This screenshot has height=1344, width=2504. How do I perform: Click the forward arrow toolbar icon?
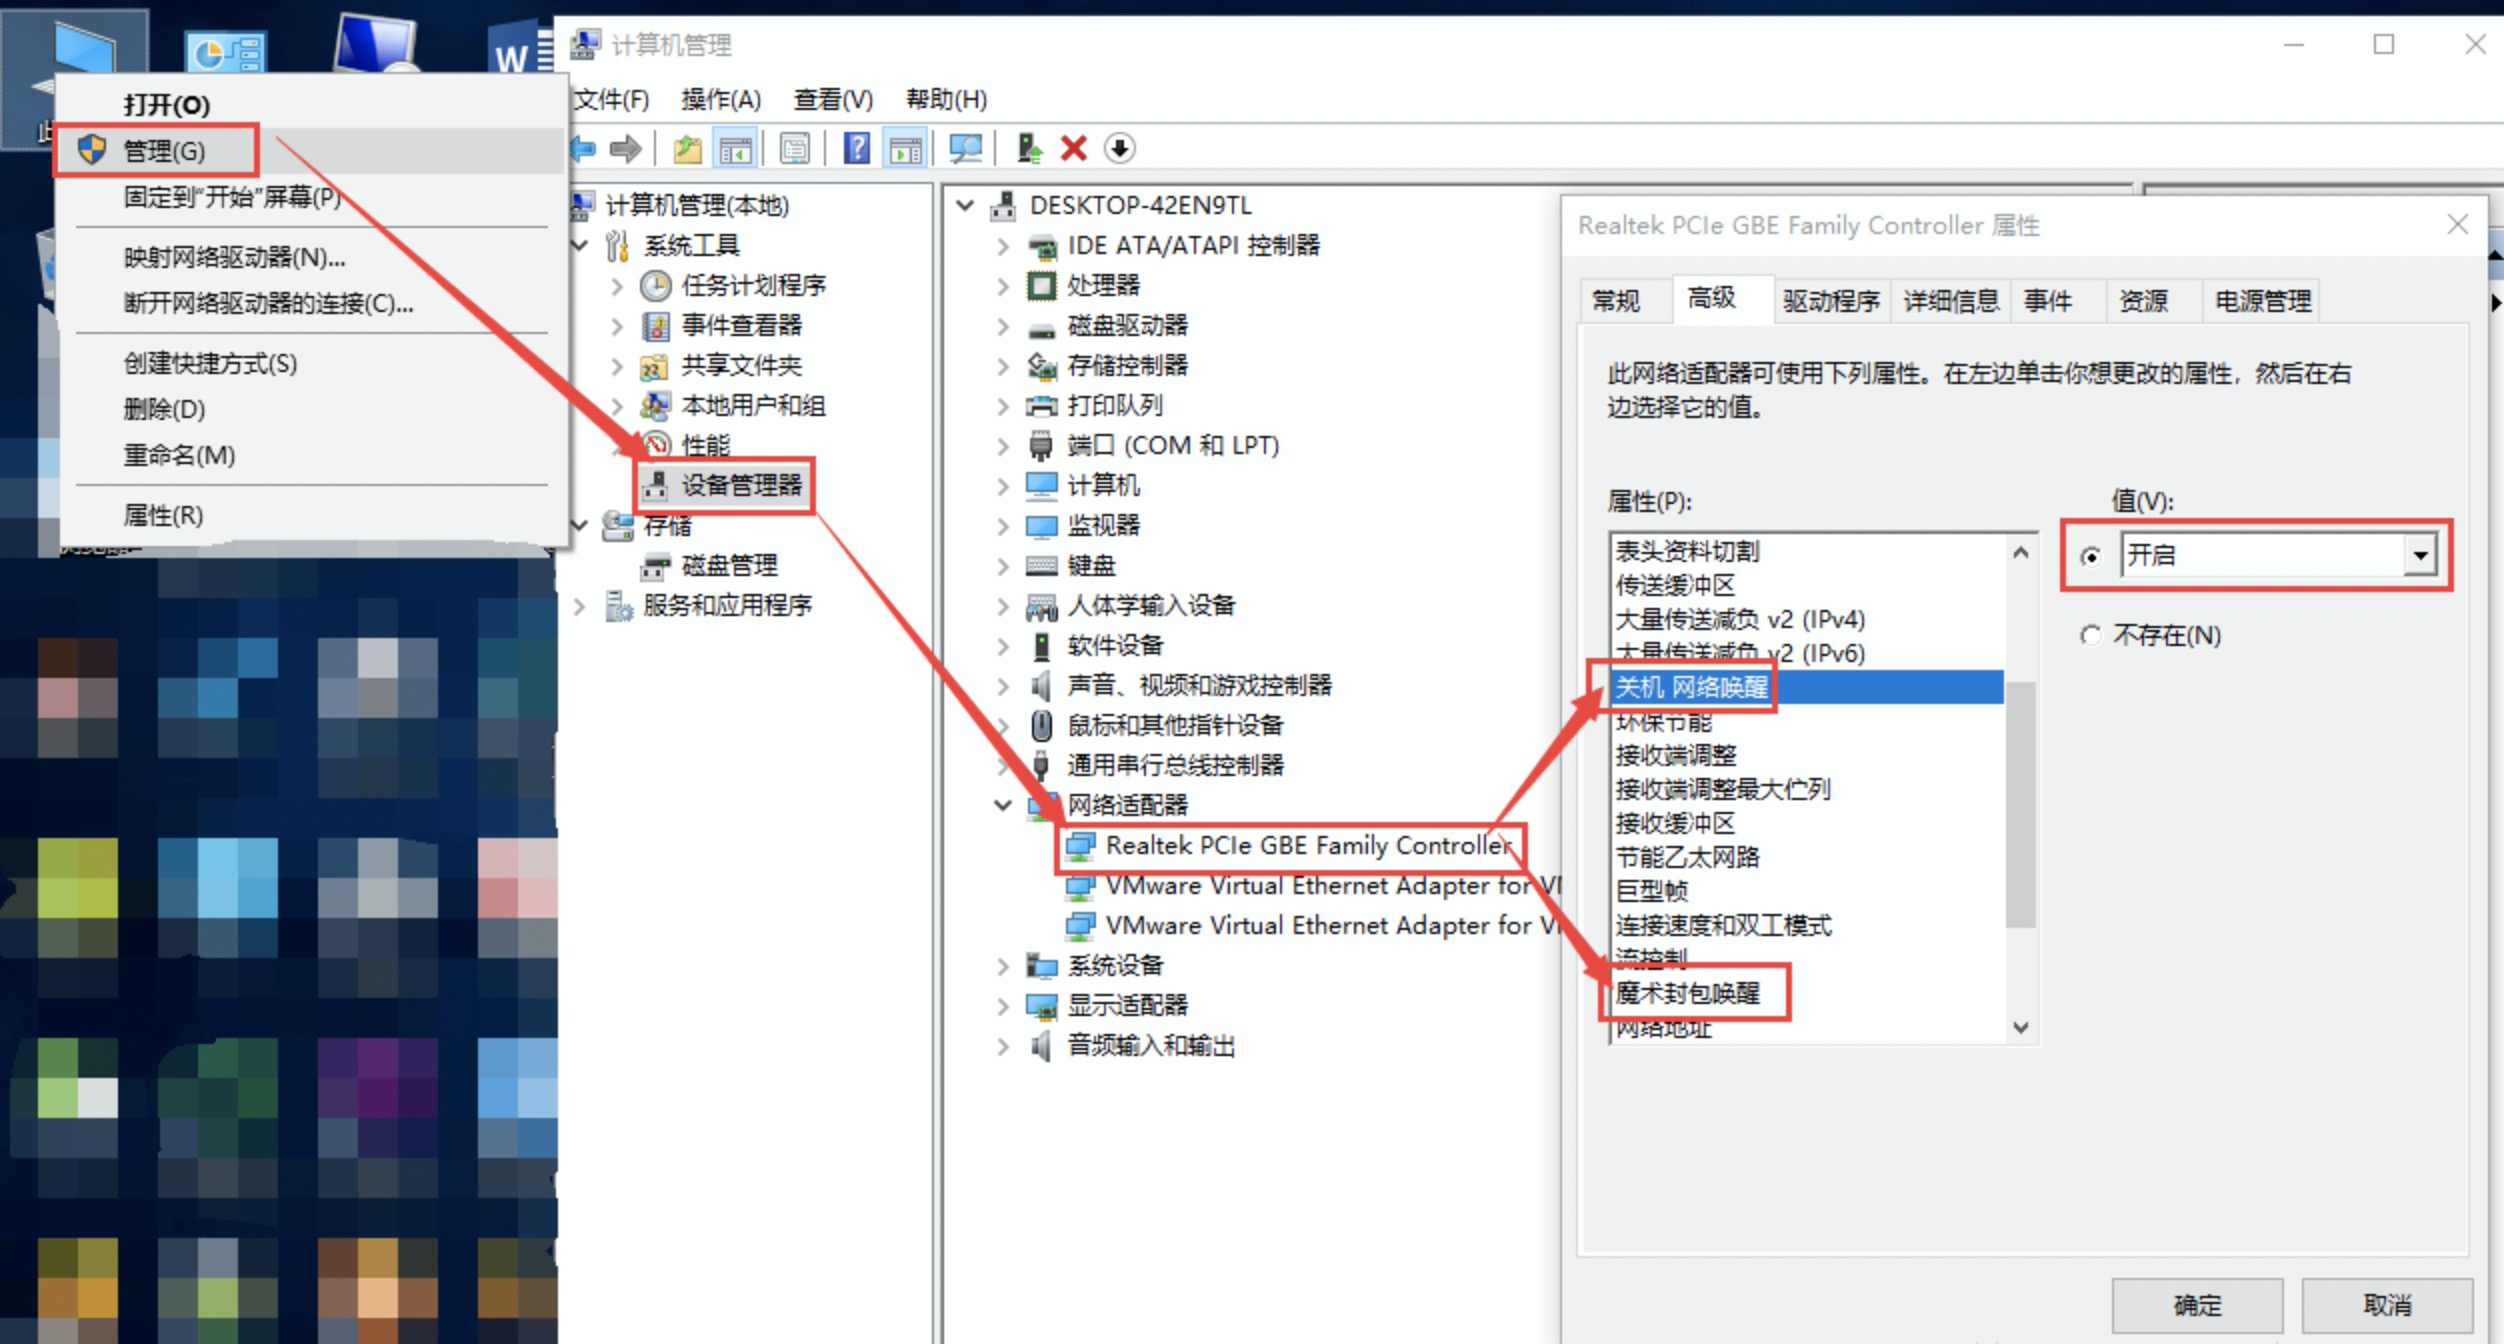click(x=626, y=149)
